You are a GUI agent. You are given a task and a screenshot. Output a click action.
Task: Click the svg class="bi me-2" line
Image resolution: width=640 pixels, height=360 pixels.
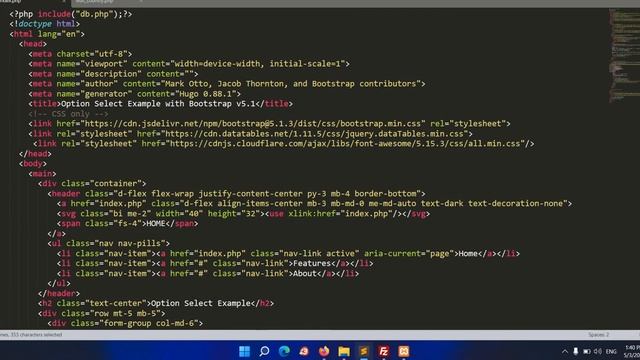243,213
